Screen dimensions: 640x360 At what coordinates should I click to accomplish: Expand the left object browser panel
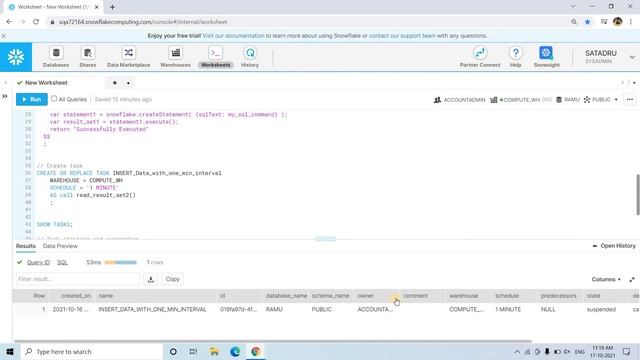pyautogui.click(x=5, y=96)
